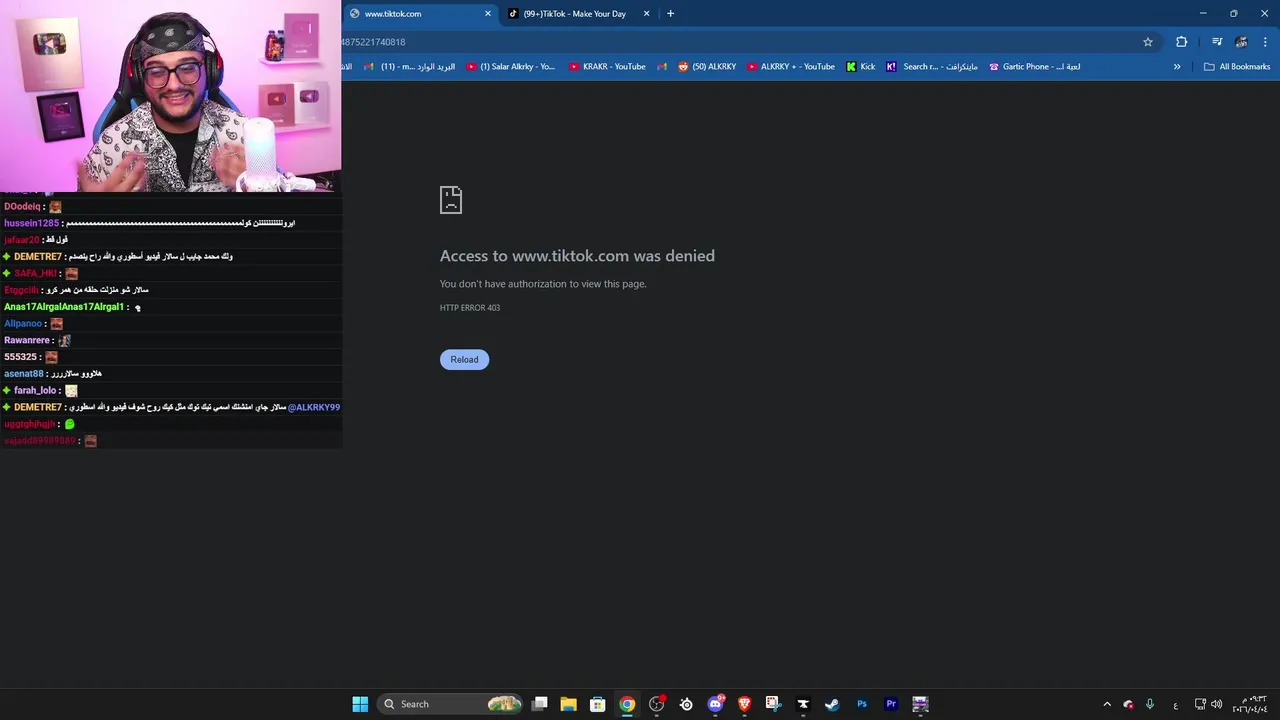Viewport: 1280px width, 720px height.
Task: Click the @ALKRKY99 mention in chat
Action: (314, 407)
